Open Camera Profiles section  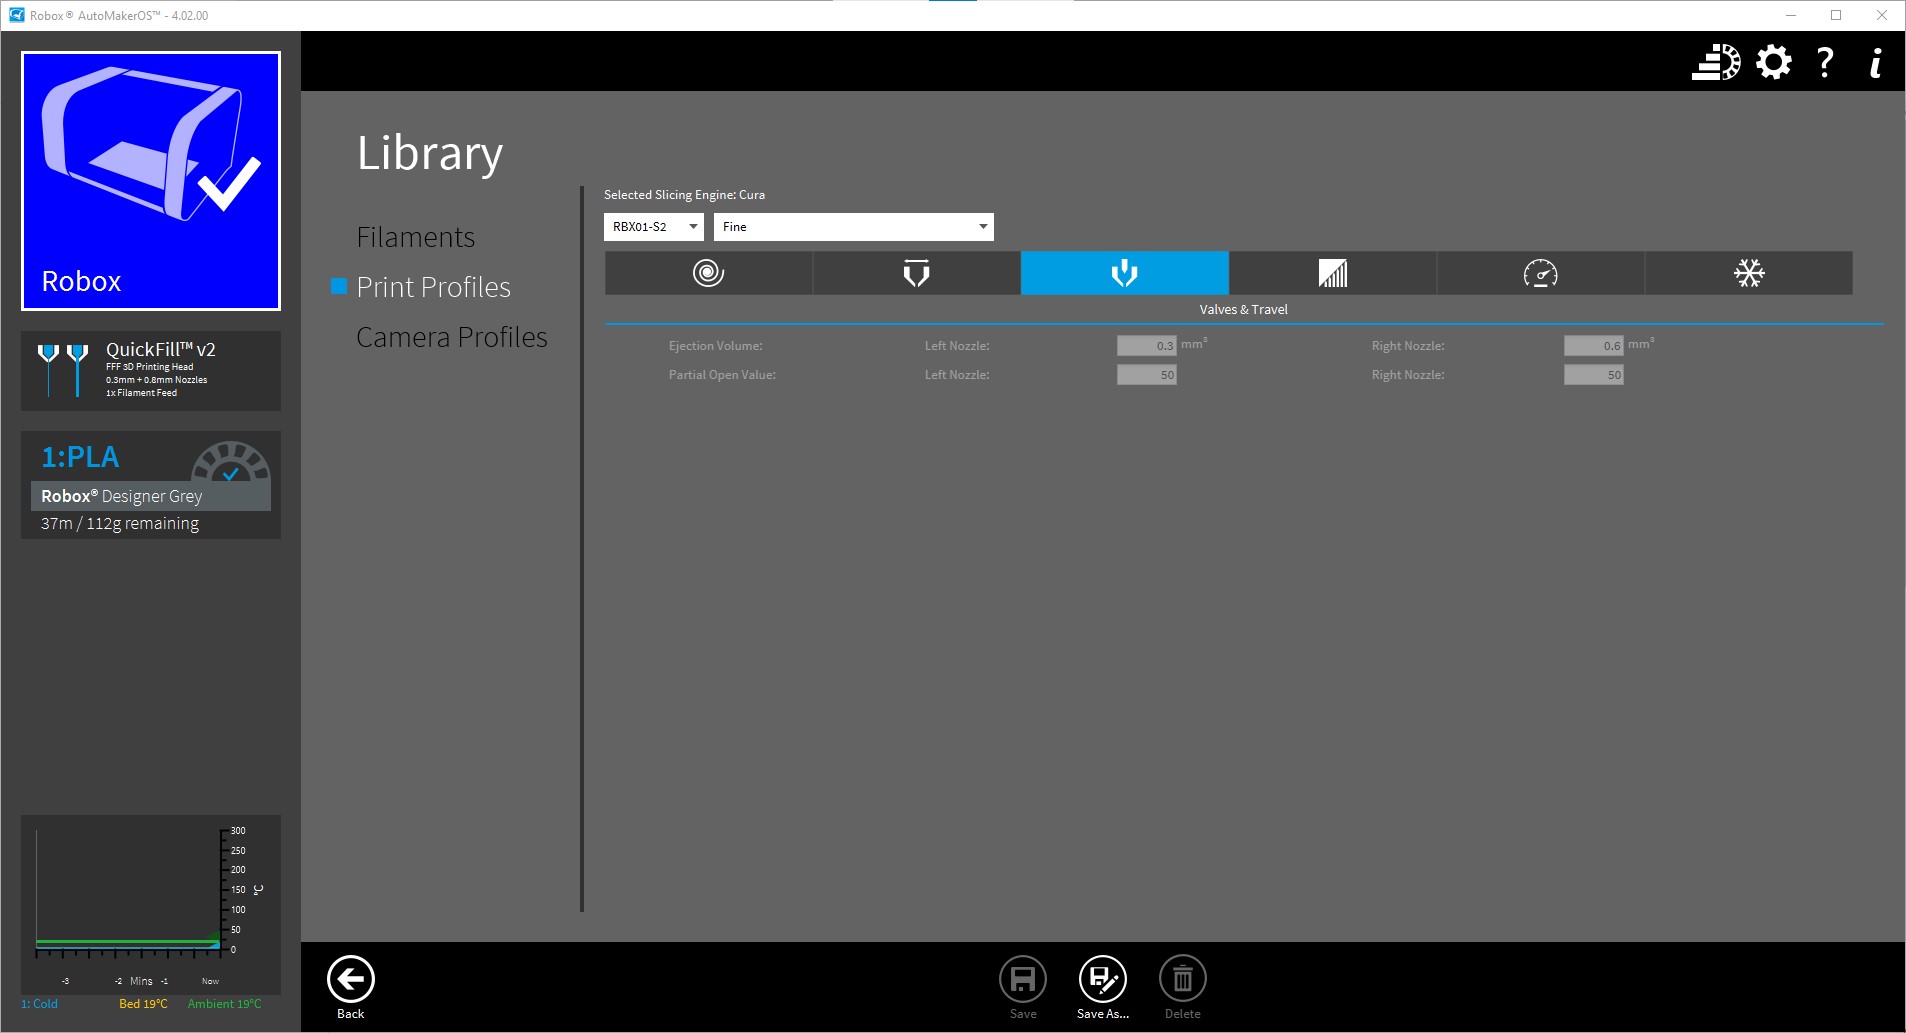451,337
